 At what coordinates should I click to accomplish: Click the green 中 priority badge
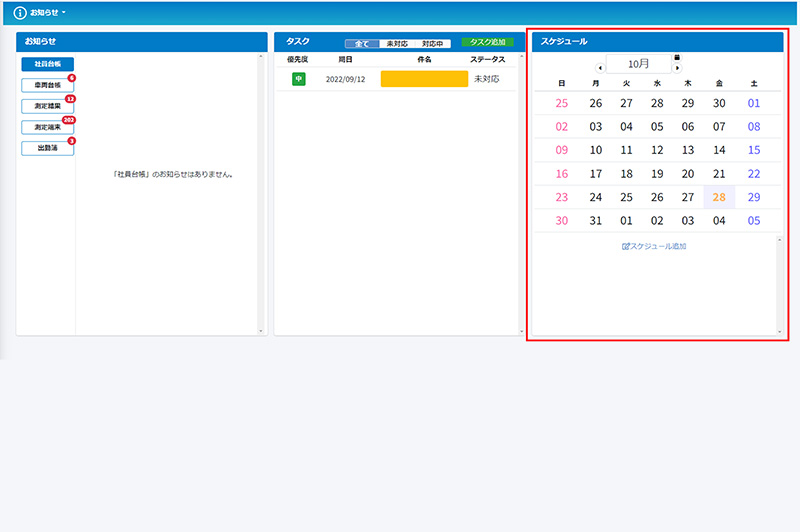(x=298, y=79)
